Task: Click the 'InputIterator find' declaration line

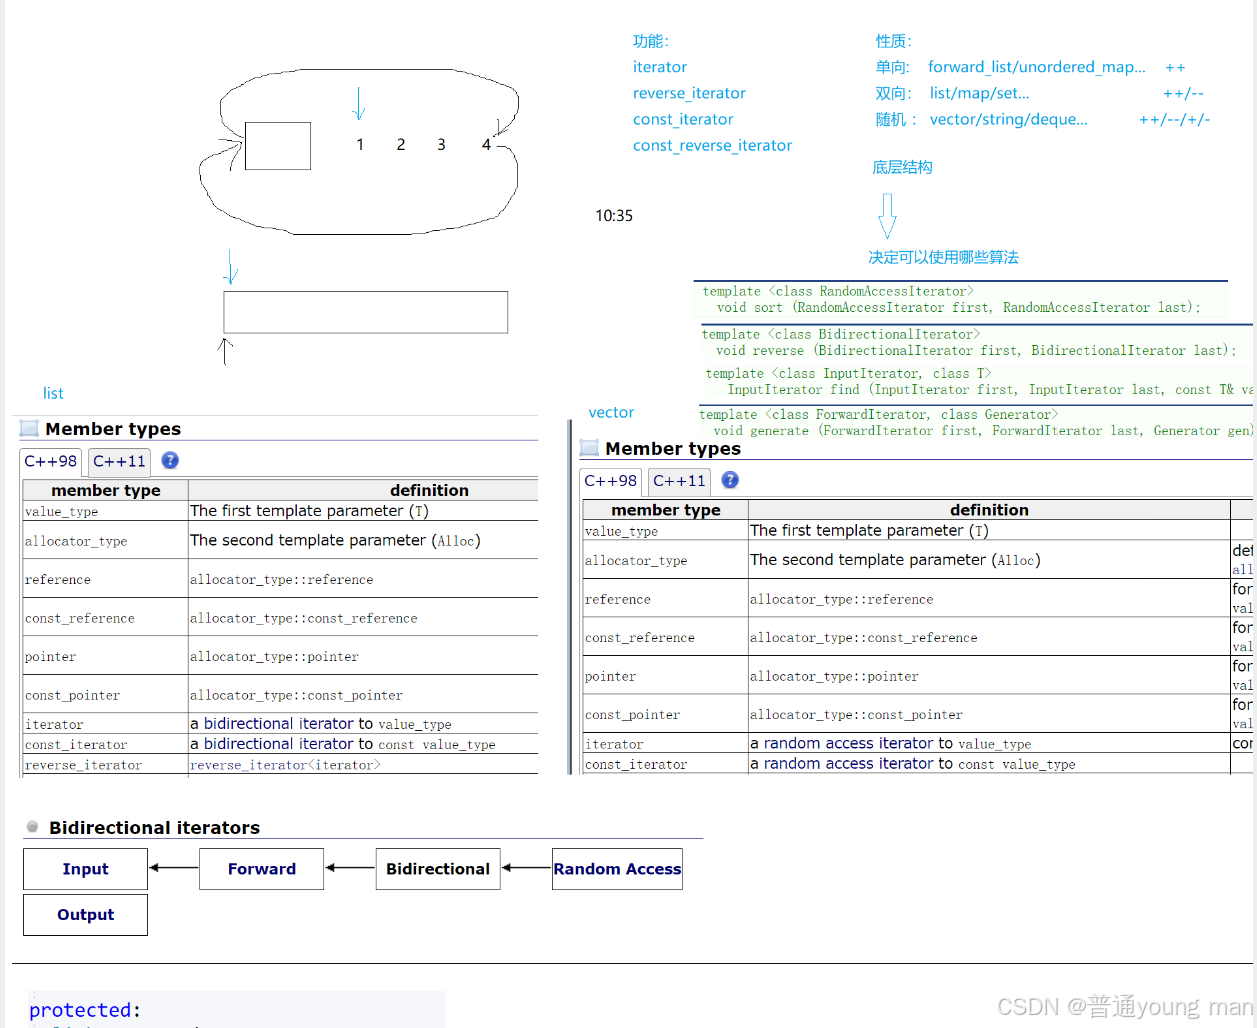Action: 990,390
